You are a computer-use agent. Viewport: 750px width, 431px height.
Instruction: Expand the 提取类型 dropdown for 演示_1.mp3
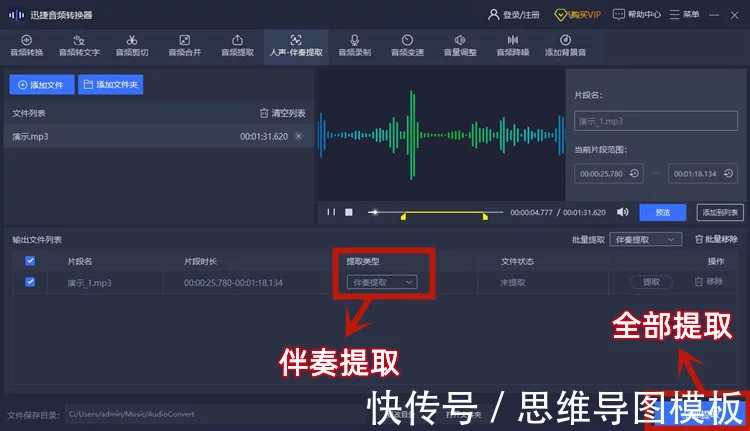pyautogui.click(x=382, y=282)
